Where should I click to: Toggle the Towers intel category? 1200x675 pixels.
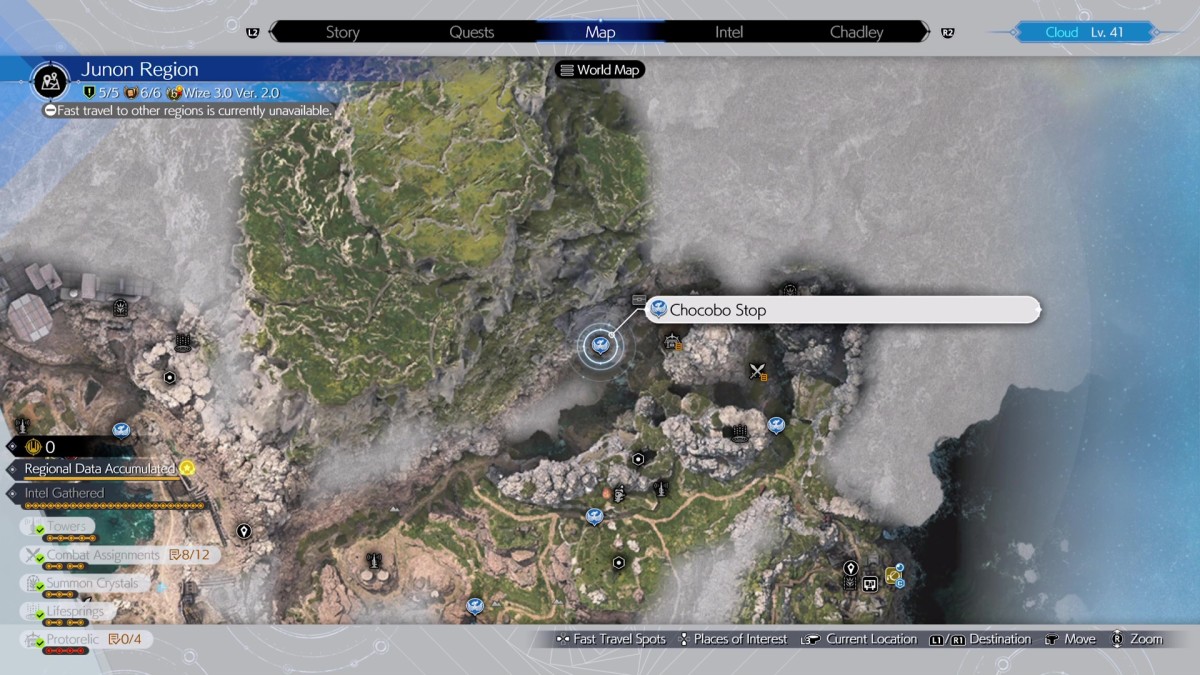click(59, 527)
